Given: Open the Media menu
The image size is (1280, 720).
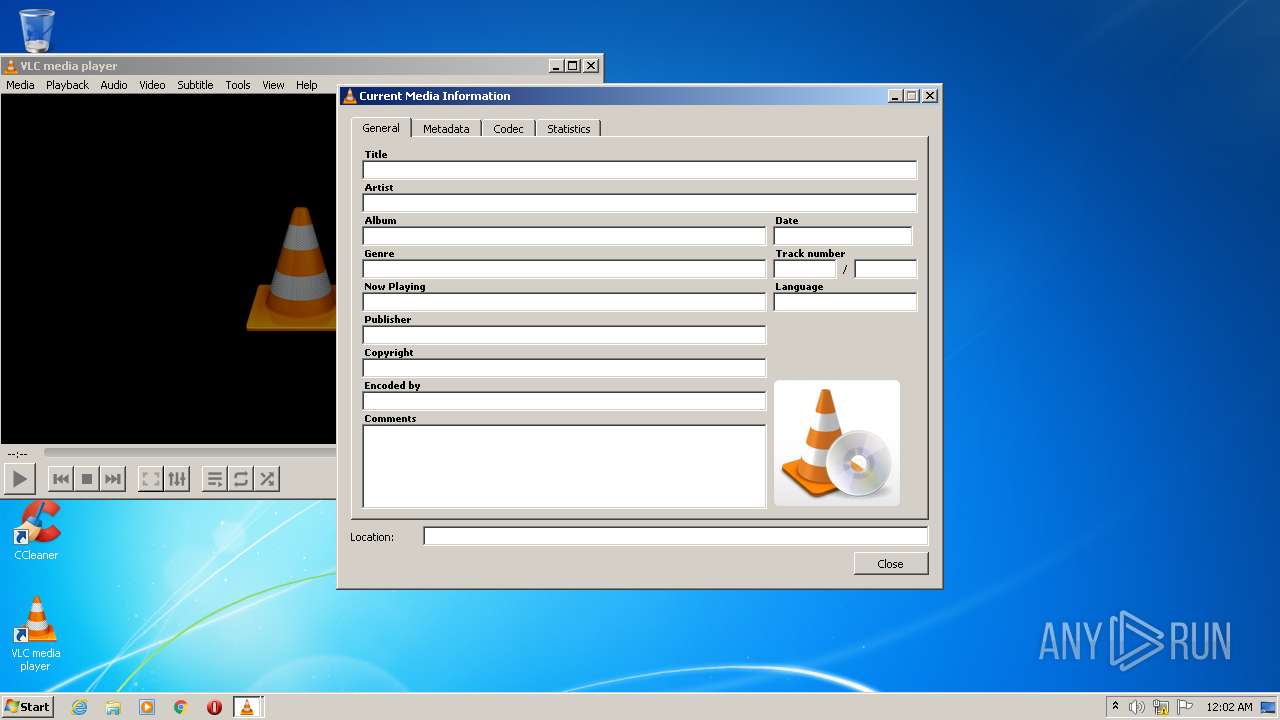Looking at the screenshot, I should tap(20, 85).
